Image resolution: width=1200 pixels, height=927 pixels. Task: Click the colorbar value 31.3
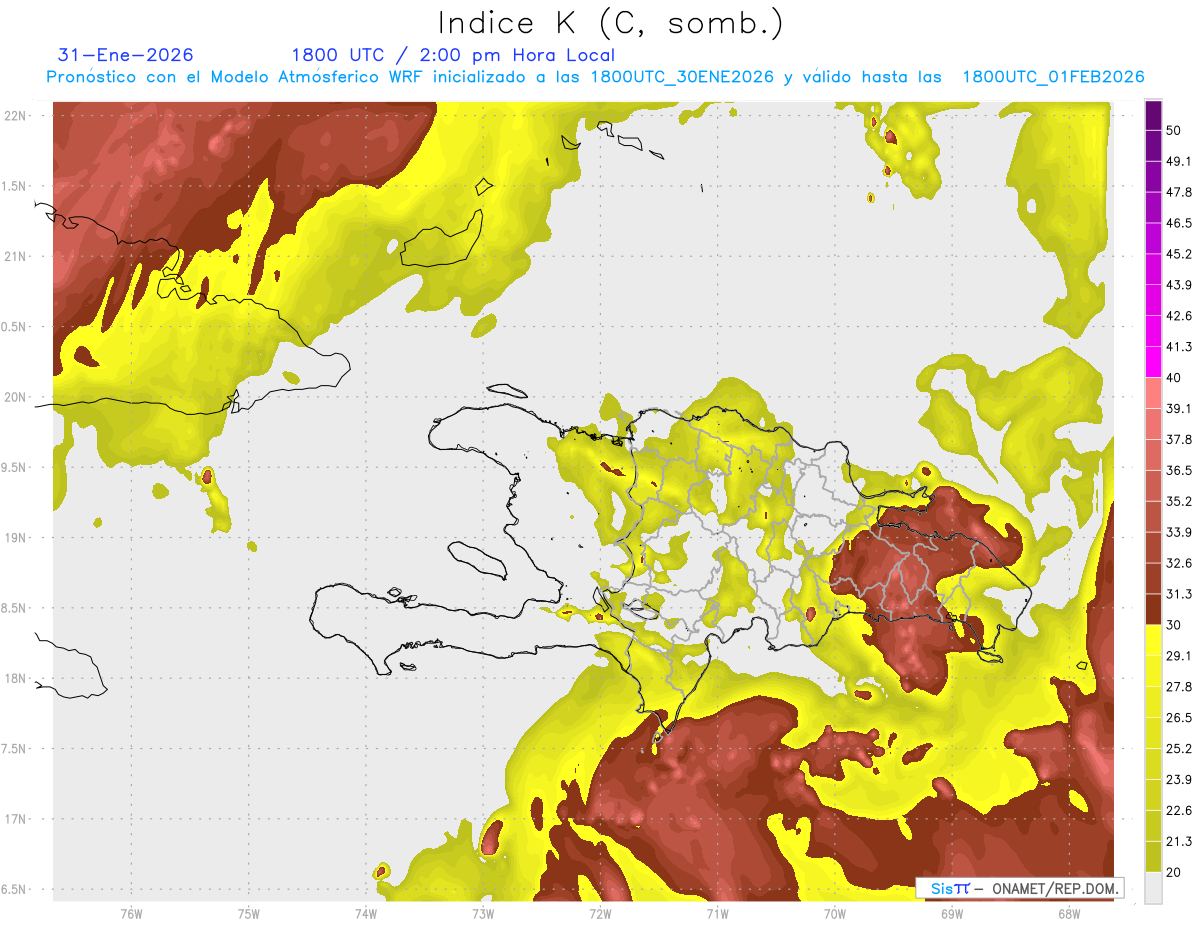coord(1179,594)
